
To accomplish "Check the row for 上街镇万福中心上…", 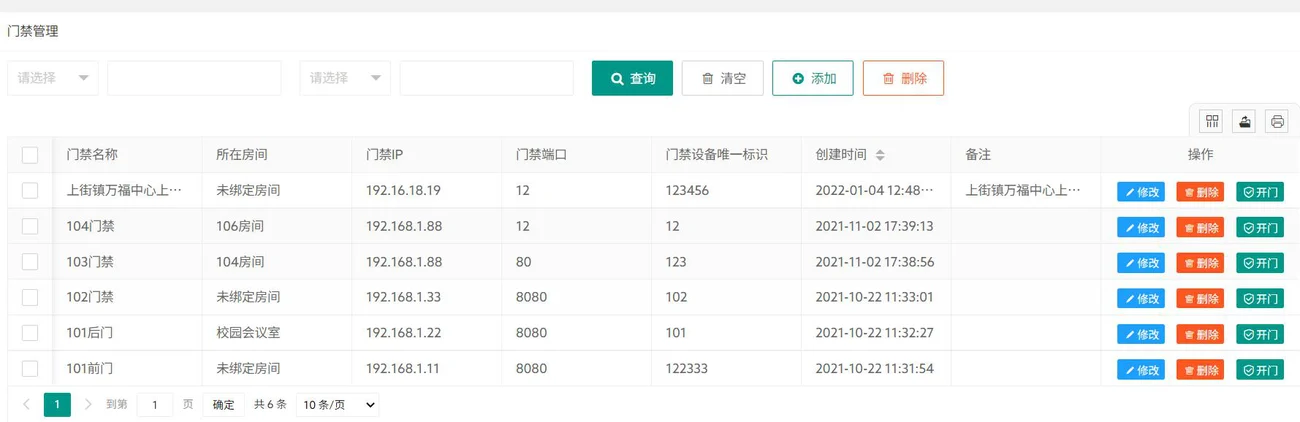I will (x=30, y=190).
